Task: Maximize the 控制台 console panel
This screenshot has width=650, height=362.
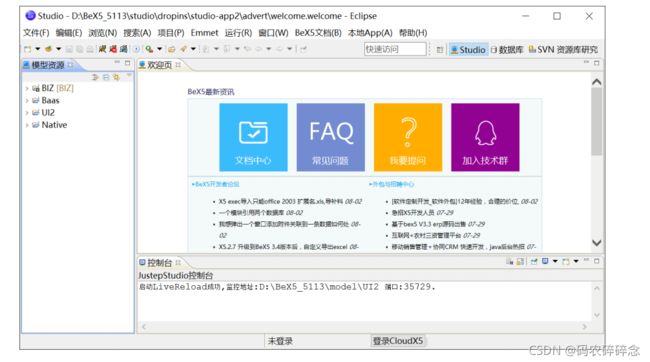Action: pos(597,261)
